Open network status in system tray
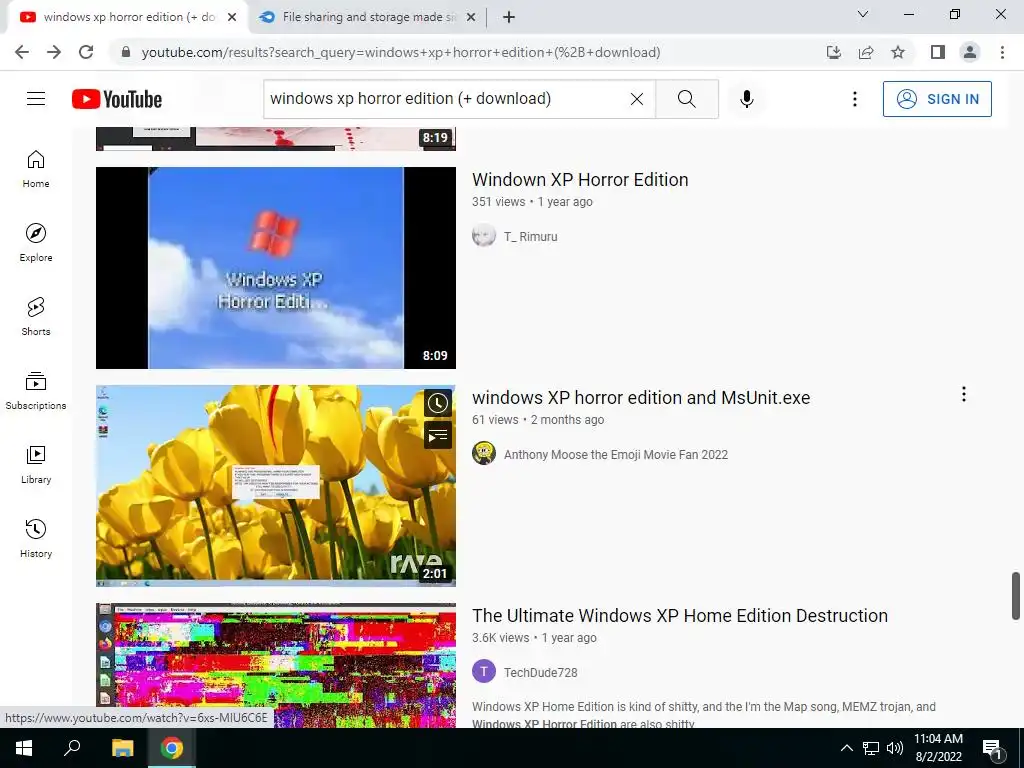 [871, 748]
